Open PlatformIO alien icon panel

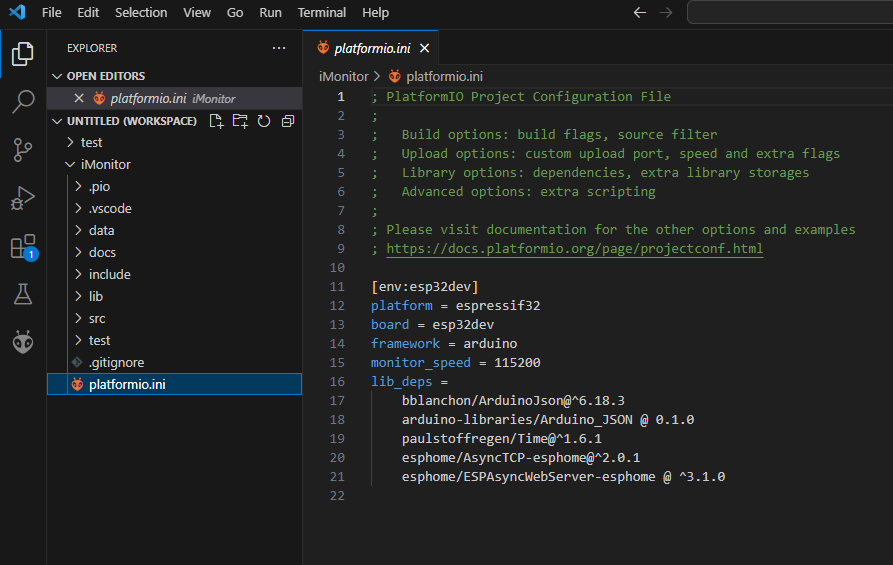pyautogui.click(x=23, y=342)
